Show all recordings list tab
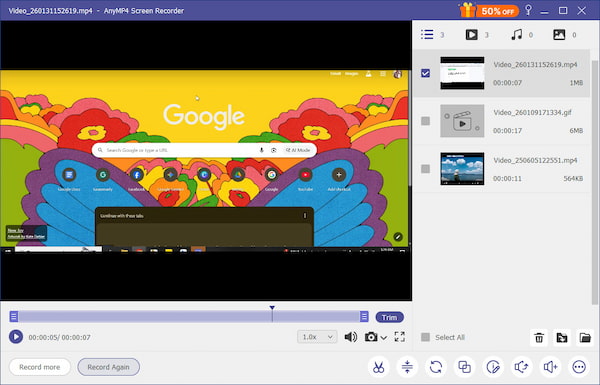Viewport: 600px width, 385px height. click(427, 34)
